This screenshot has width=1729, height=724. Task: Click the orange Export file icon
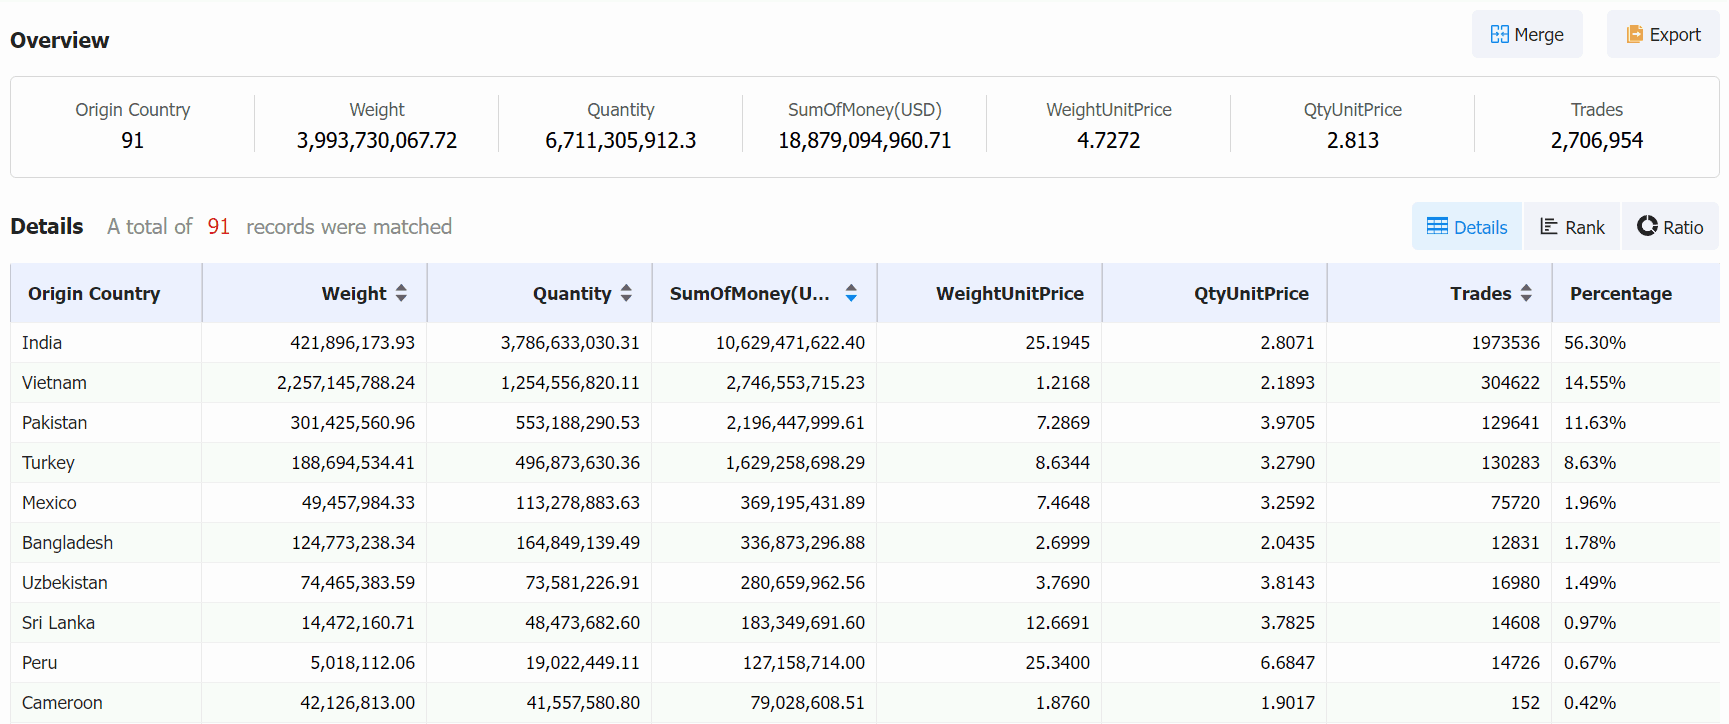[x=1635, y=34]
